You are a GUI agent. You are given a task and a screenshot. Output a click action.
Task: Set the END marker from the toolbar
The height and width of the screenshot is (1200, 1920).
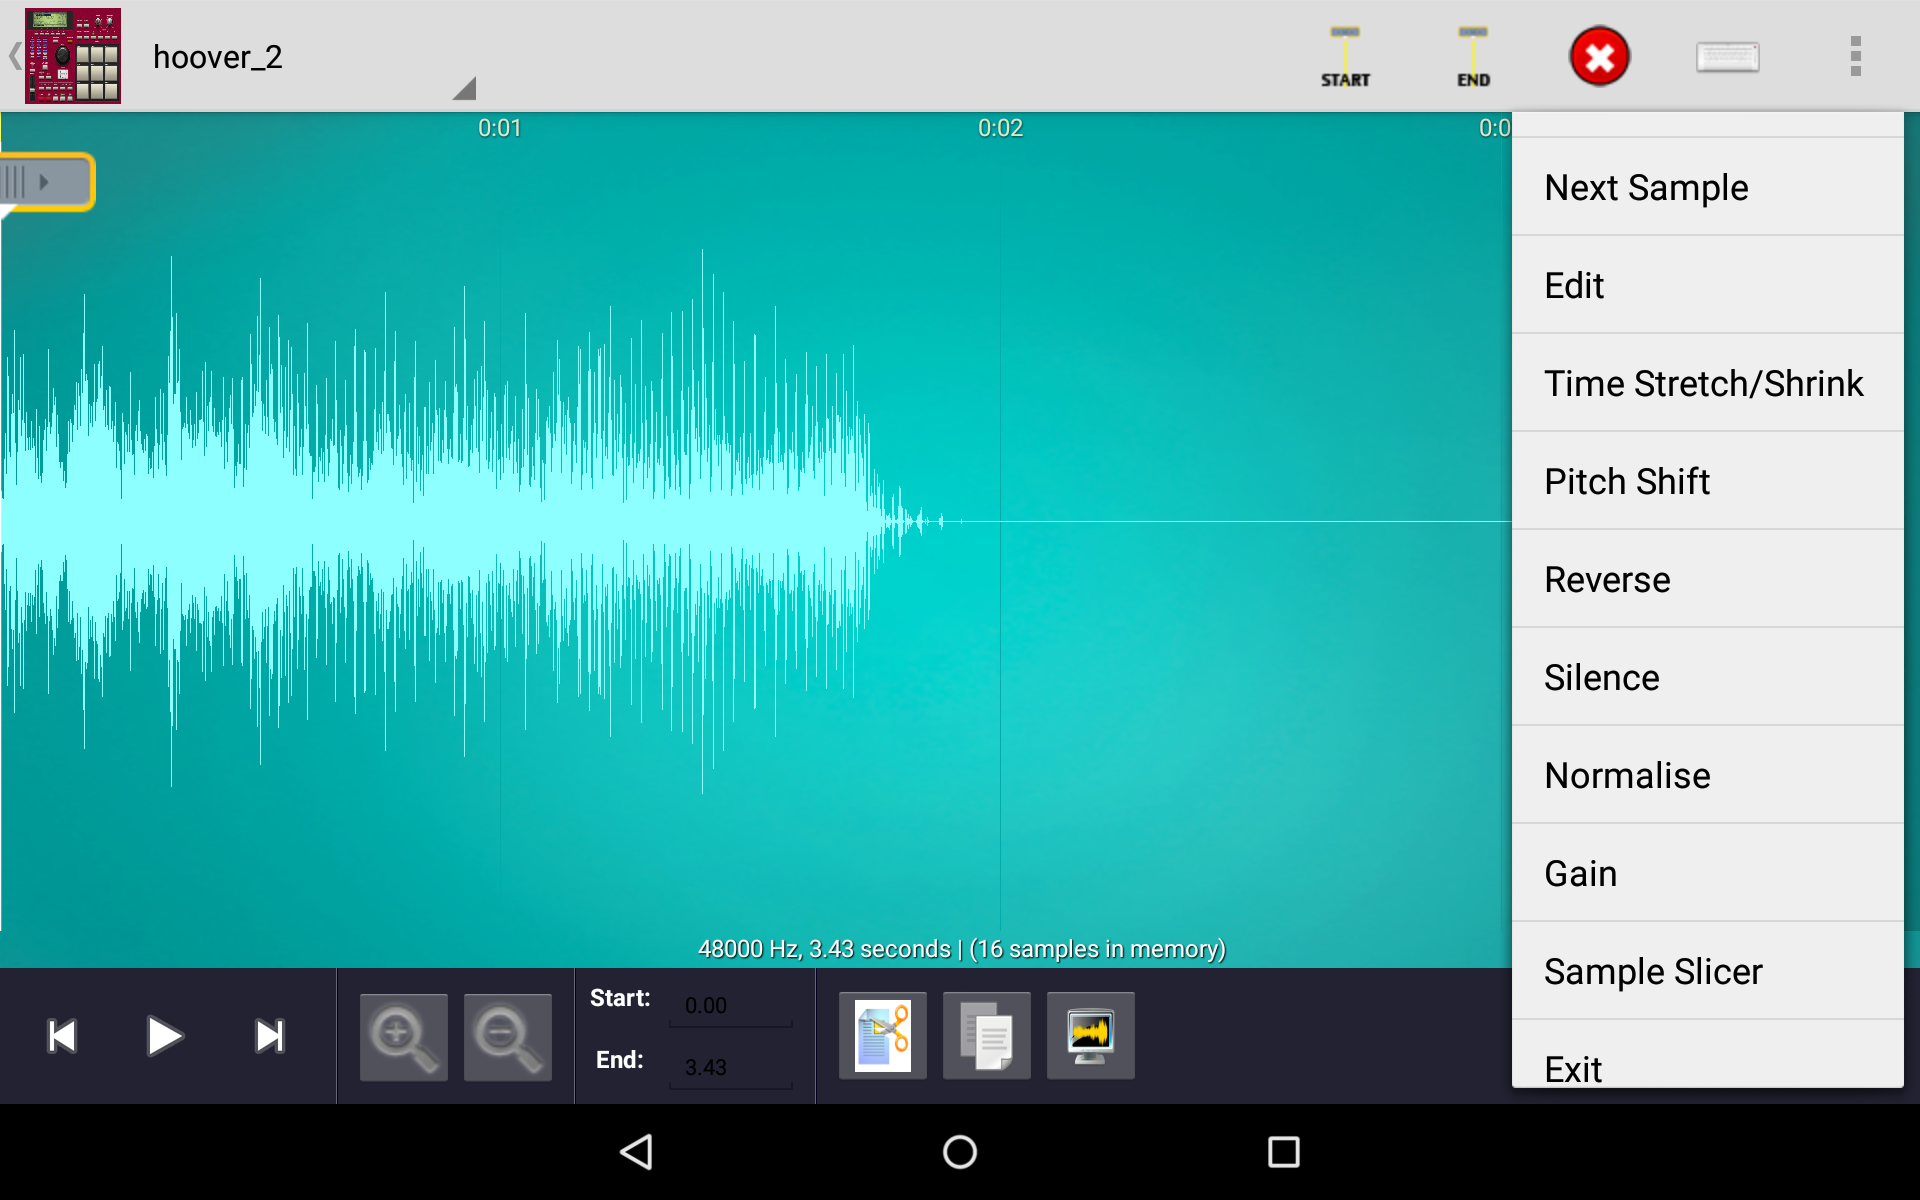(x=1472, y=57)
